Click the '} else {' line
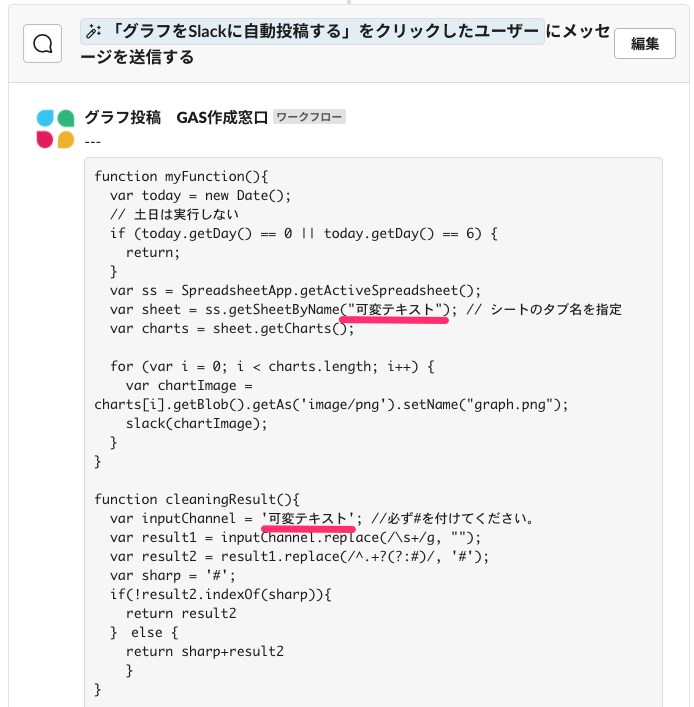The width and height of the screenshot is (694, 707). 144,633
